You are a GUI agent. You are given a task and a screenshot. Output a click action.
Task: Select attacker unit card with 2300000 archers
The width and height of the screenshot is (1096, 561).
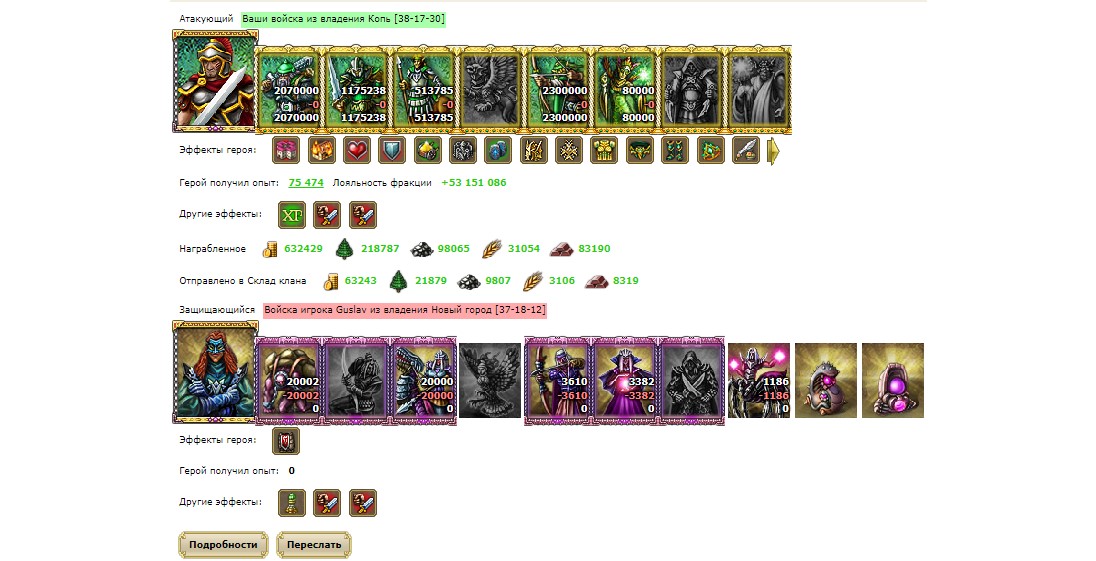click(x=557, y=90)
